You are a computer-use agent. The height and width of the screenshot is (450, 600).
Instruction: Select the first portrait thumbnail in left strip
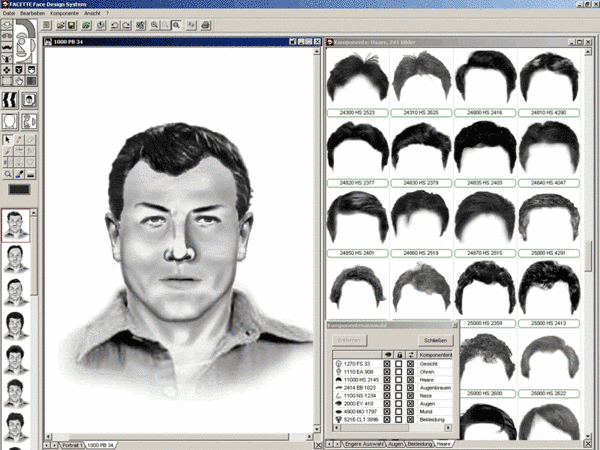[x=17, y=225]
